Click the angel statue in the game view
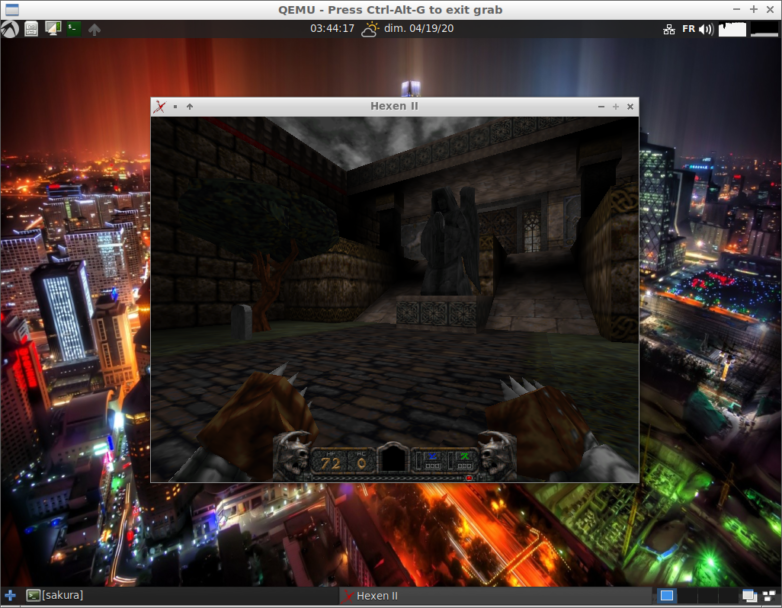 pyautogui.click(x=449, y=241)
